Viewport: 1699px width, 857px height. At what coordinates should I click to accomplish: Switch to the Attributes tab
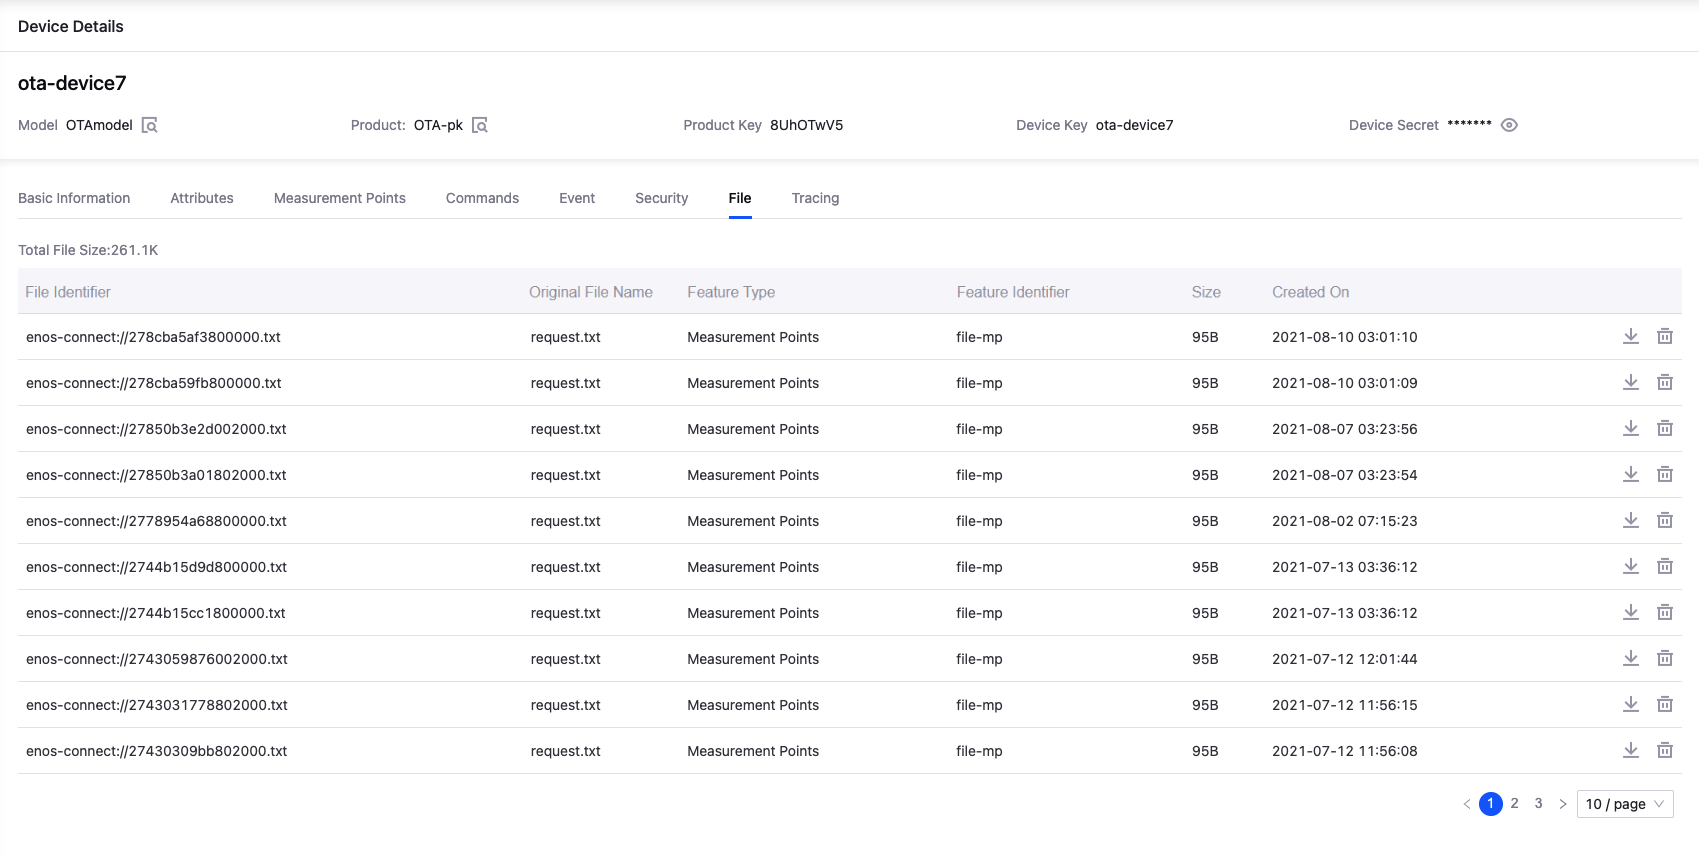[202, 198]
